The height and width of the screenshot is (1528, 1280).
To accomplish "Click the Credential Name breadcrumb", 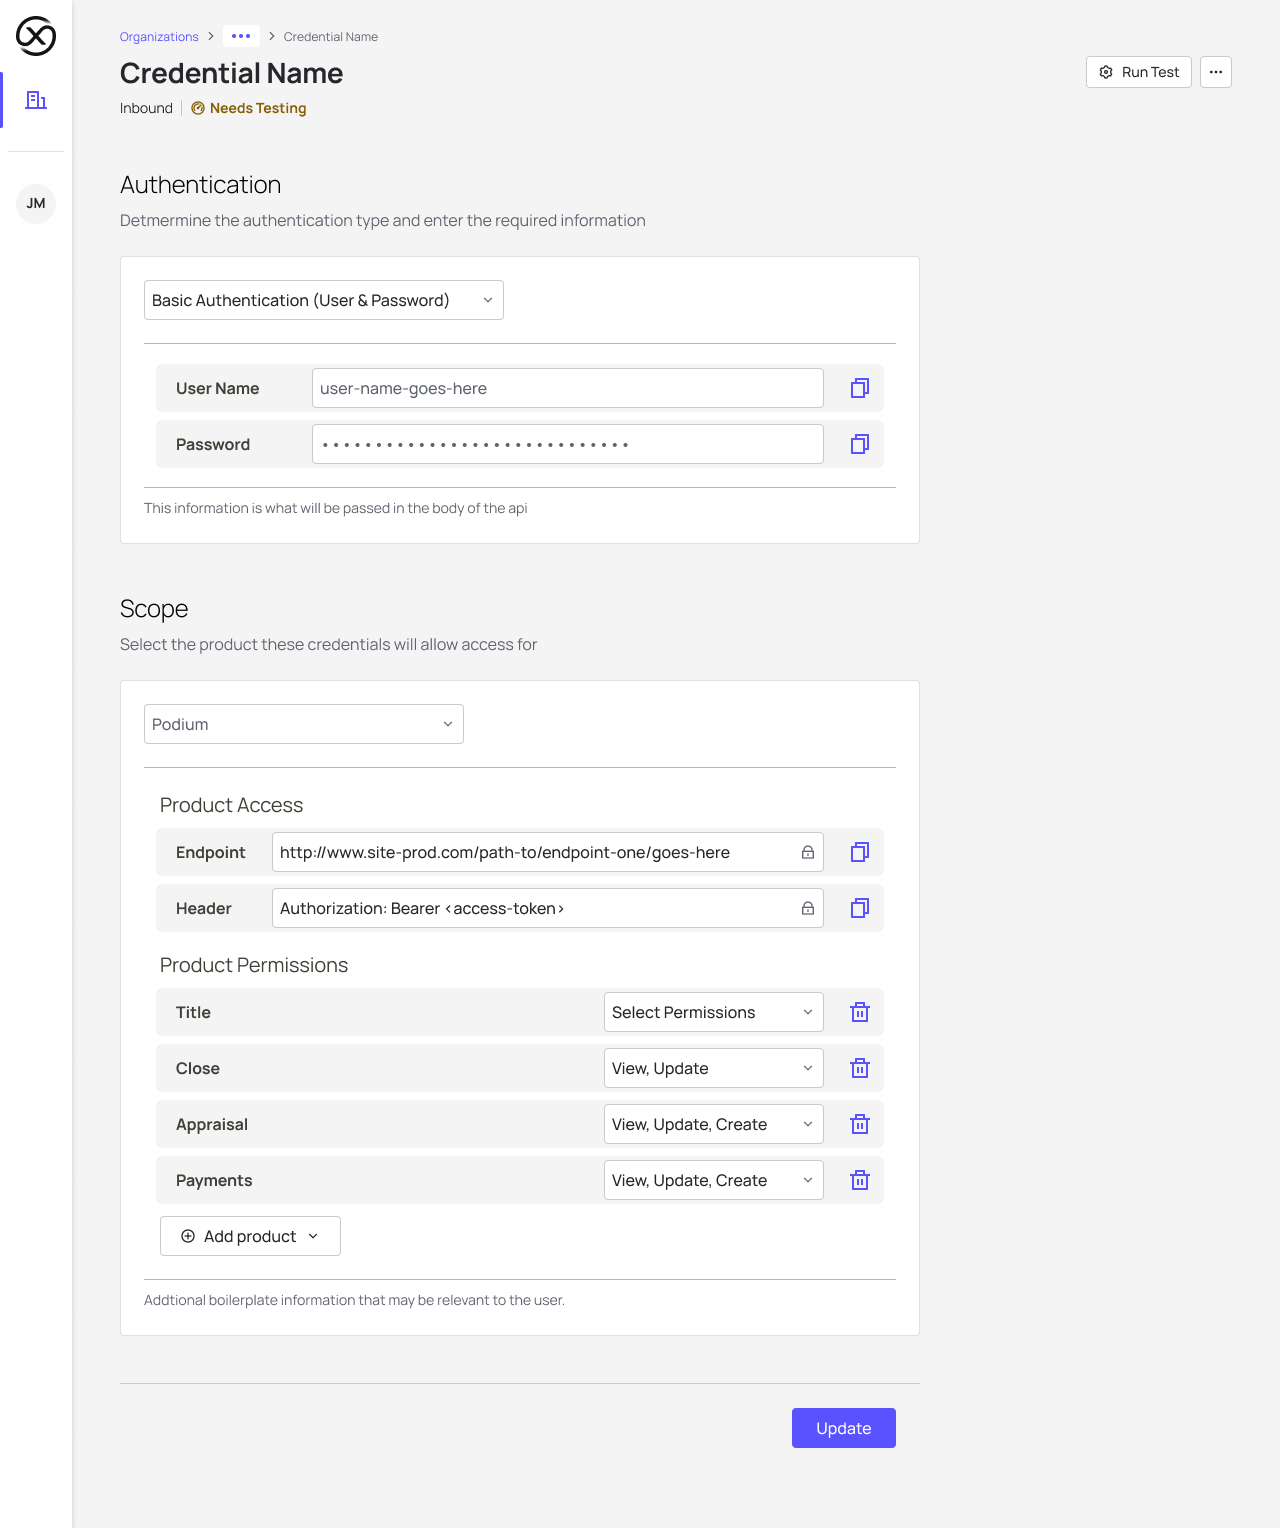I will click(331, 37).
